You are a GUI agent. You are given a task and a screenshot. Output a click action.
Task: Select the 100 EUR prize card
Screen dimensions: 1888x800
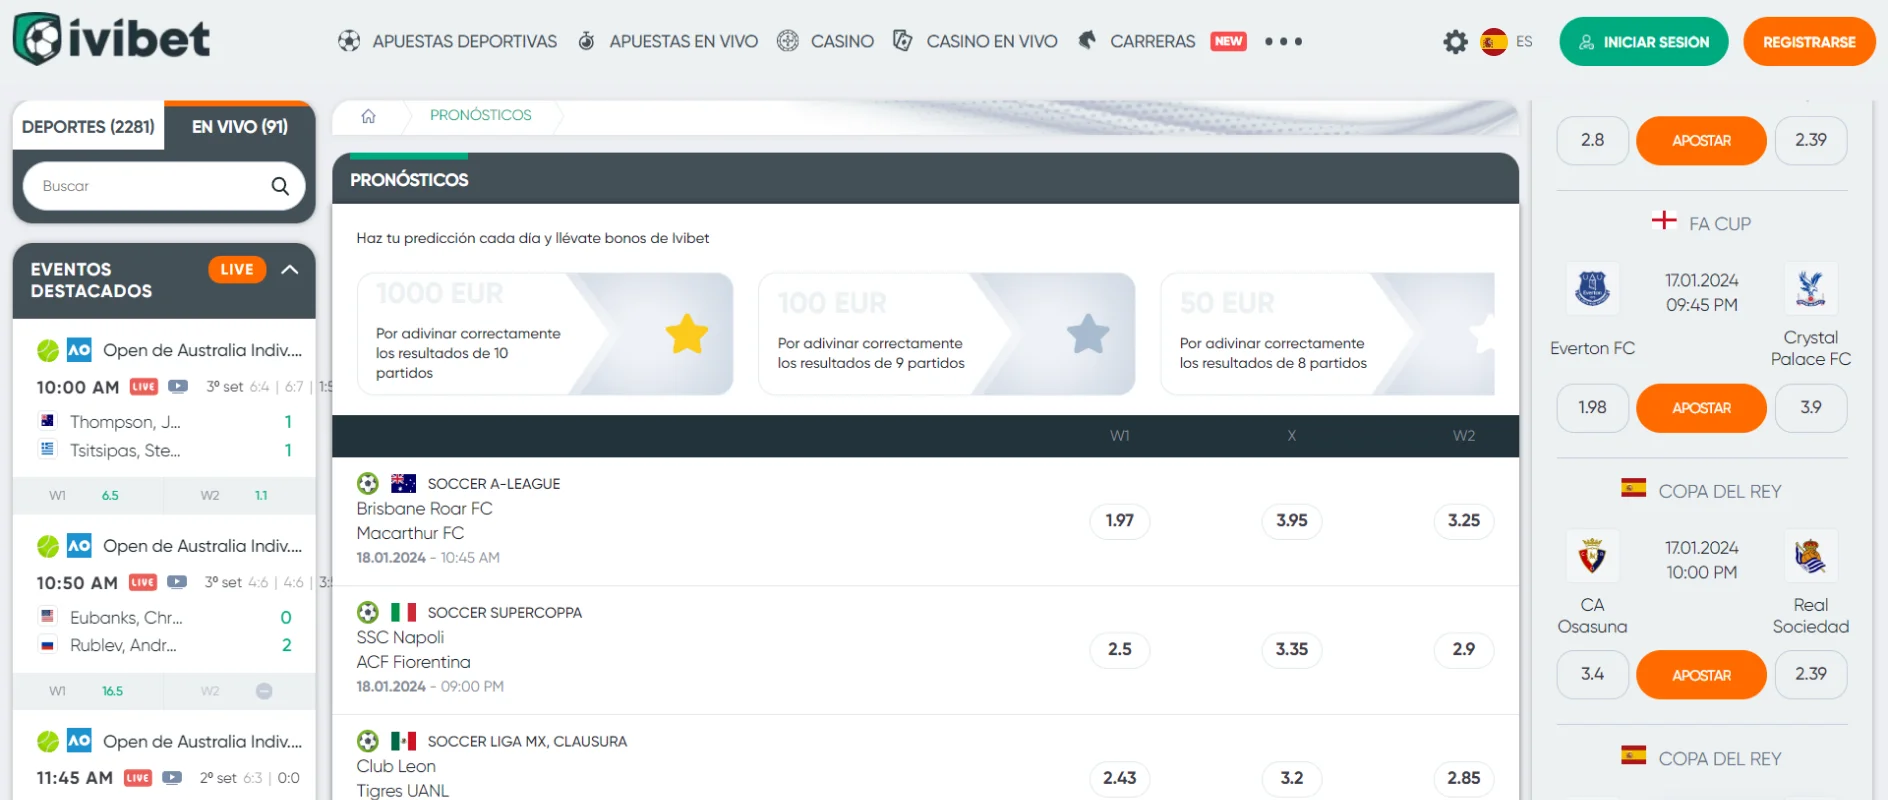(946, 334)
